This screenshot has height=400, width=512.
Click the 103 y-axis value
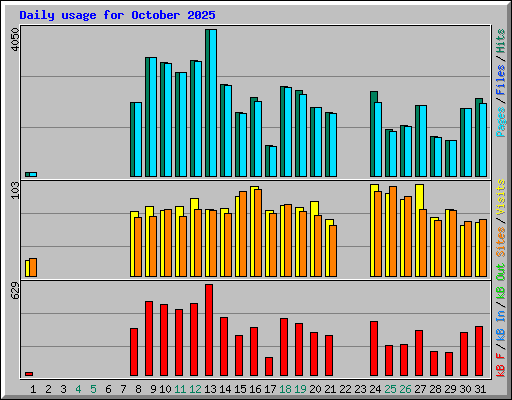pyautogui.click(x=15, y=190)
